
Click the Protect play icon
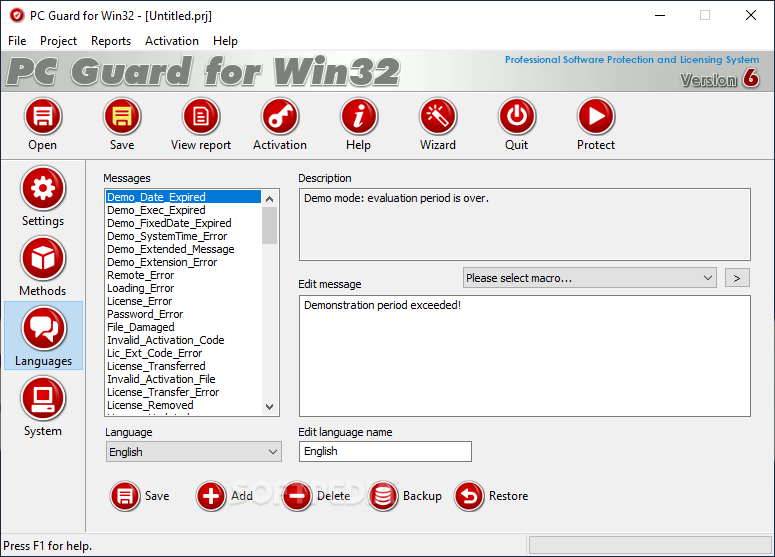tap(596, 117)
